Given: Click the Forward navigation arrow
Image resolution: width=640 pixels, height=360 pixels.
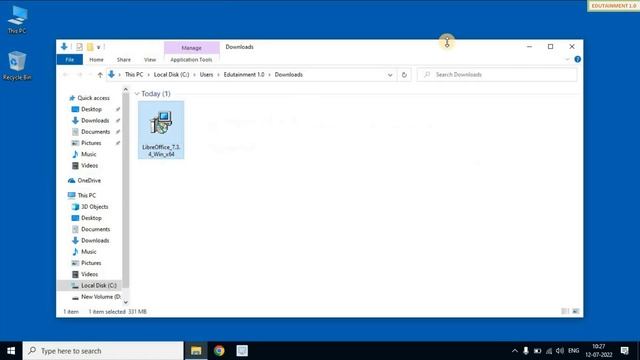Looking at the screenshot, I should (80, 75).
